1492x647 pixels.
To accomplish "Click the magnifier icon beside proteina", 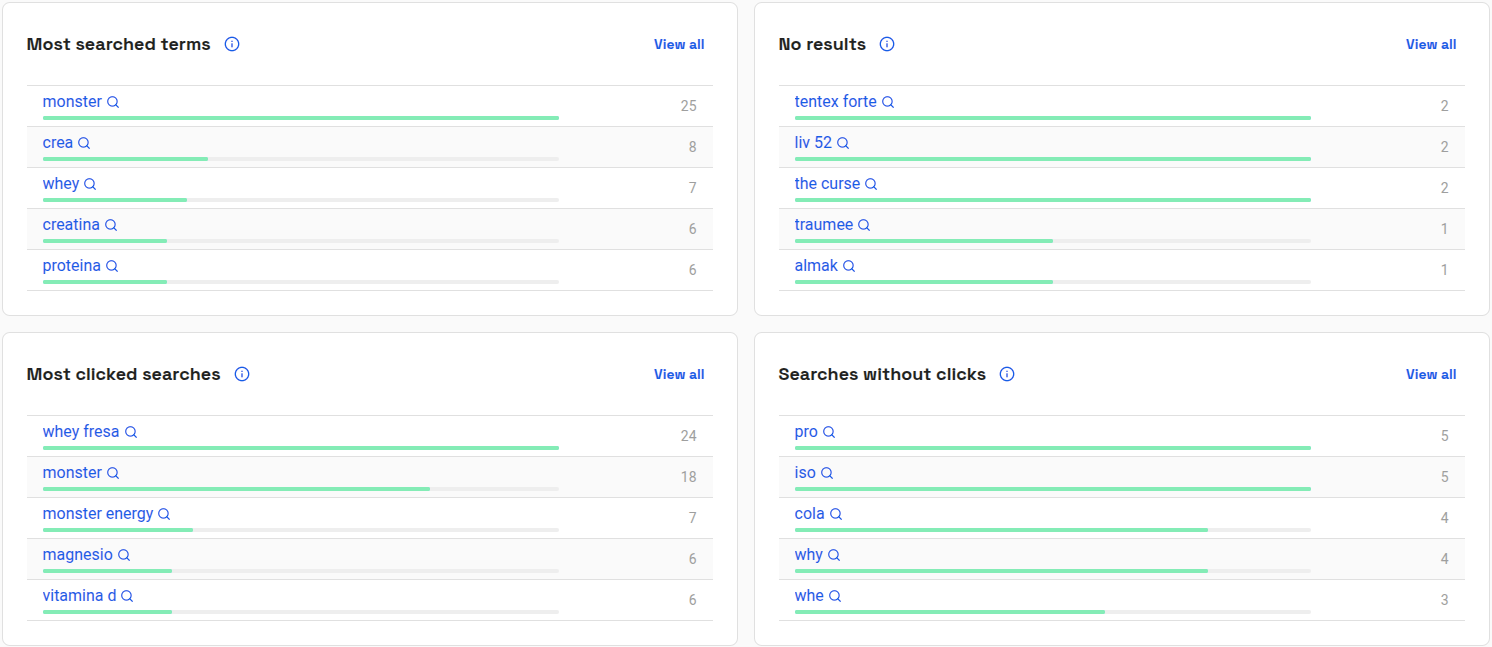I will 112,266.
